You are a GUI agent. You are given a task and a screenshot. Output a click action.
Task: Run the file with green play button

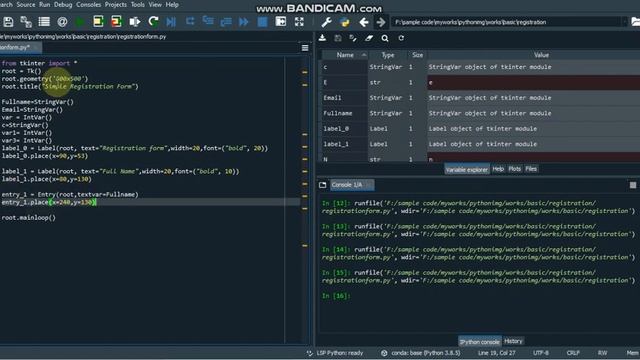80,22
